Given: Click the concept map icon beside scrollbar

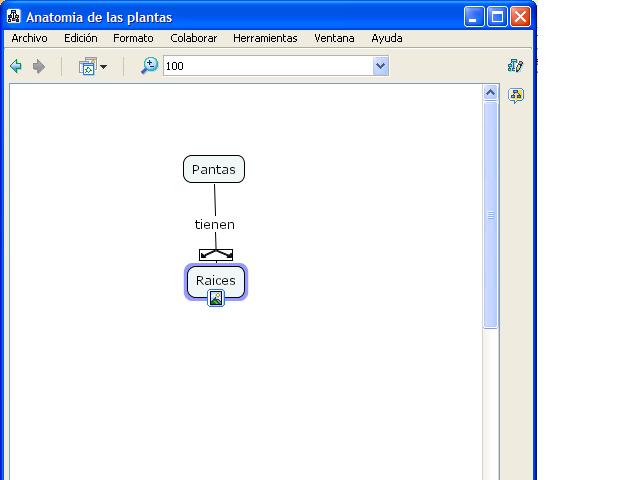Looking at the screenshot, I should (516, 96).
